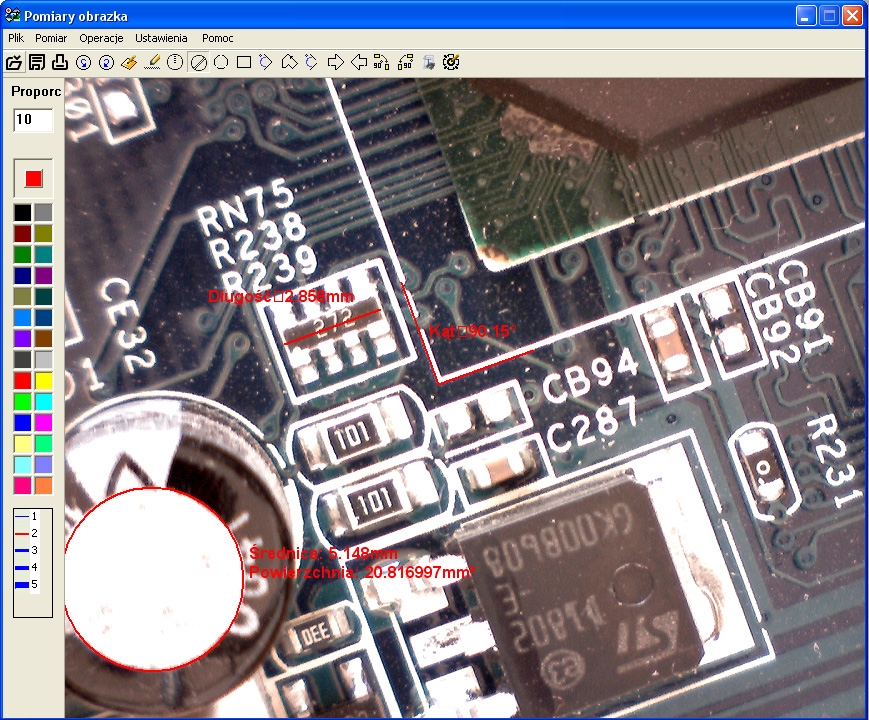Open the Plik menu
Screen dimensions: 869x720
[16, 38]
